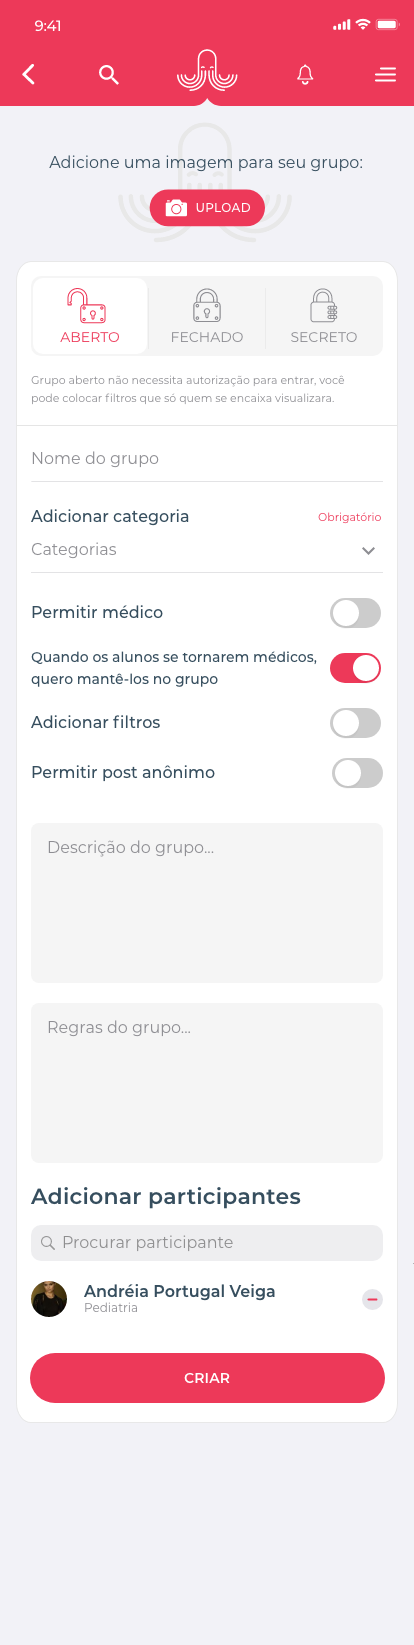Enable the Permitir médico toggle
Screen dimensions: 414x1645
tap(356, 613)
